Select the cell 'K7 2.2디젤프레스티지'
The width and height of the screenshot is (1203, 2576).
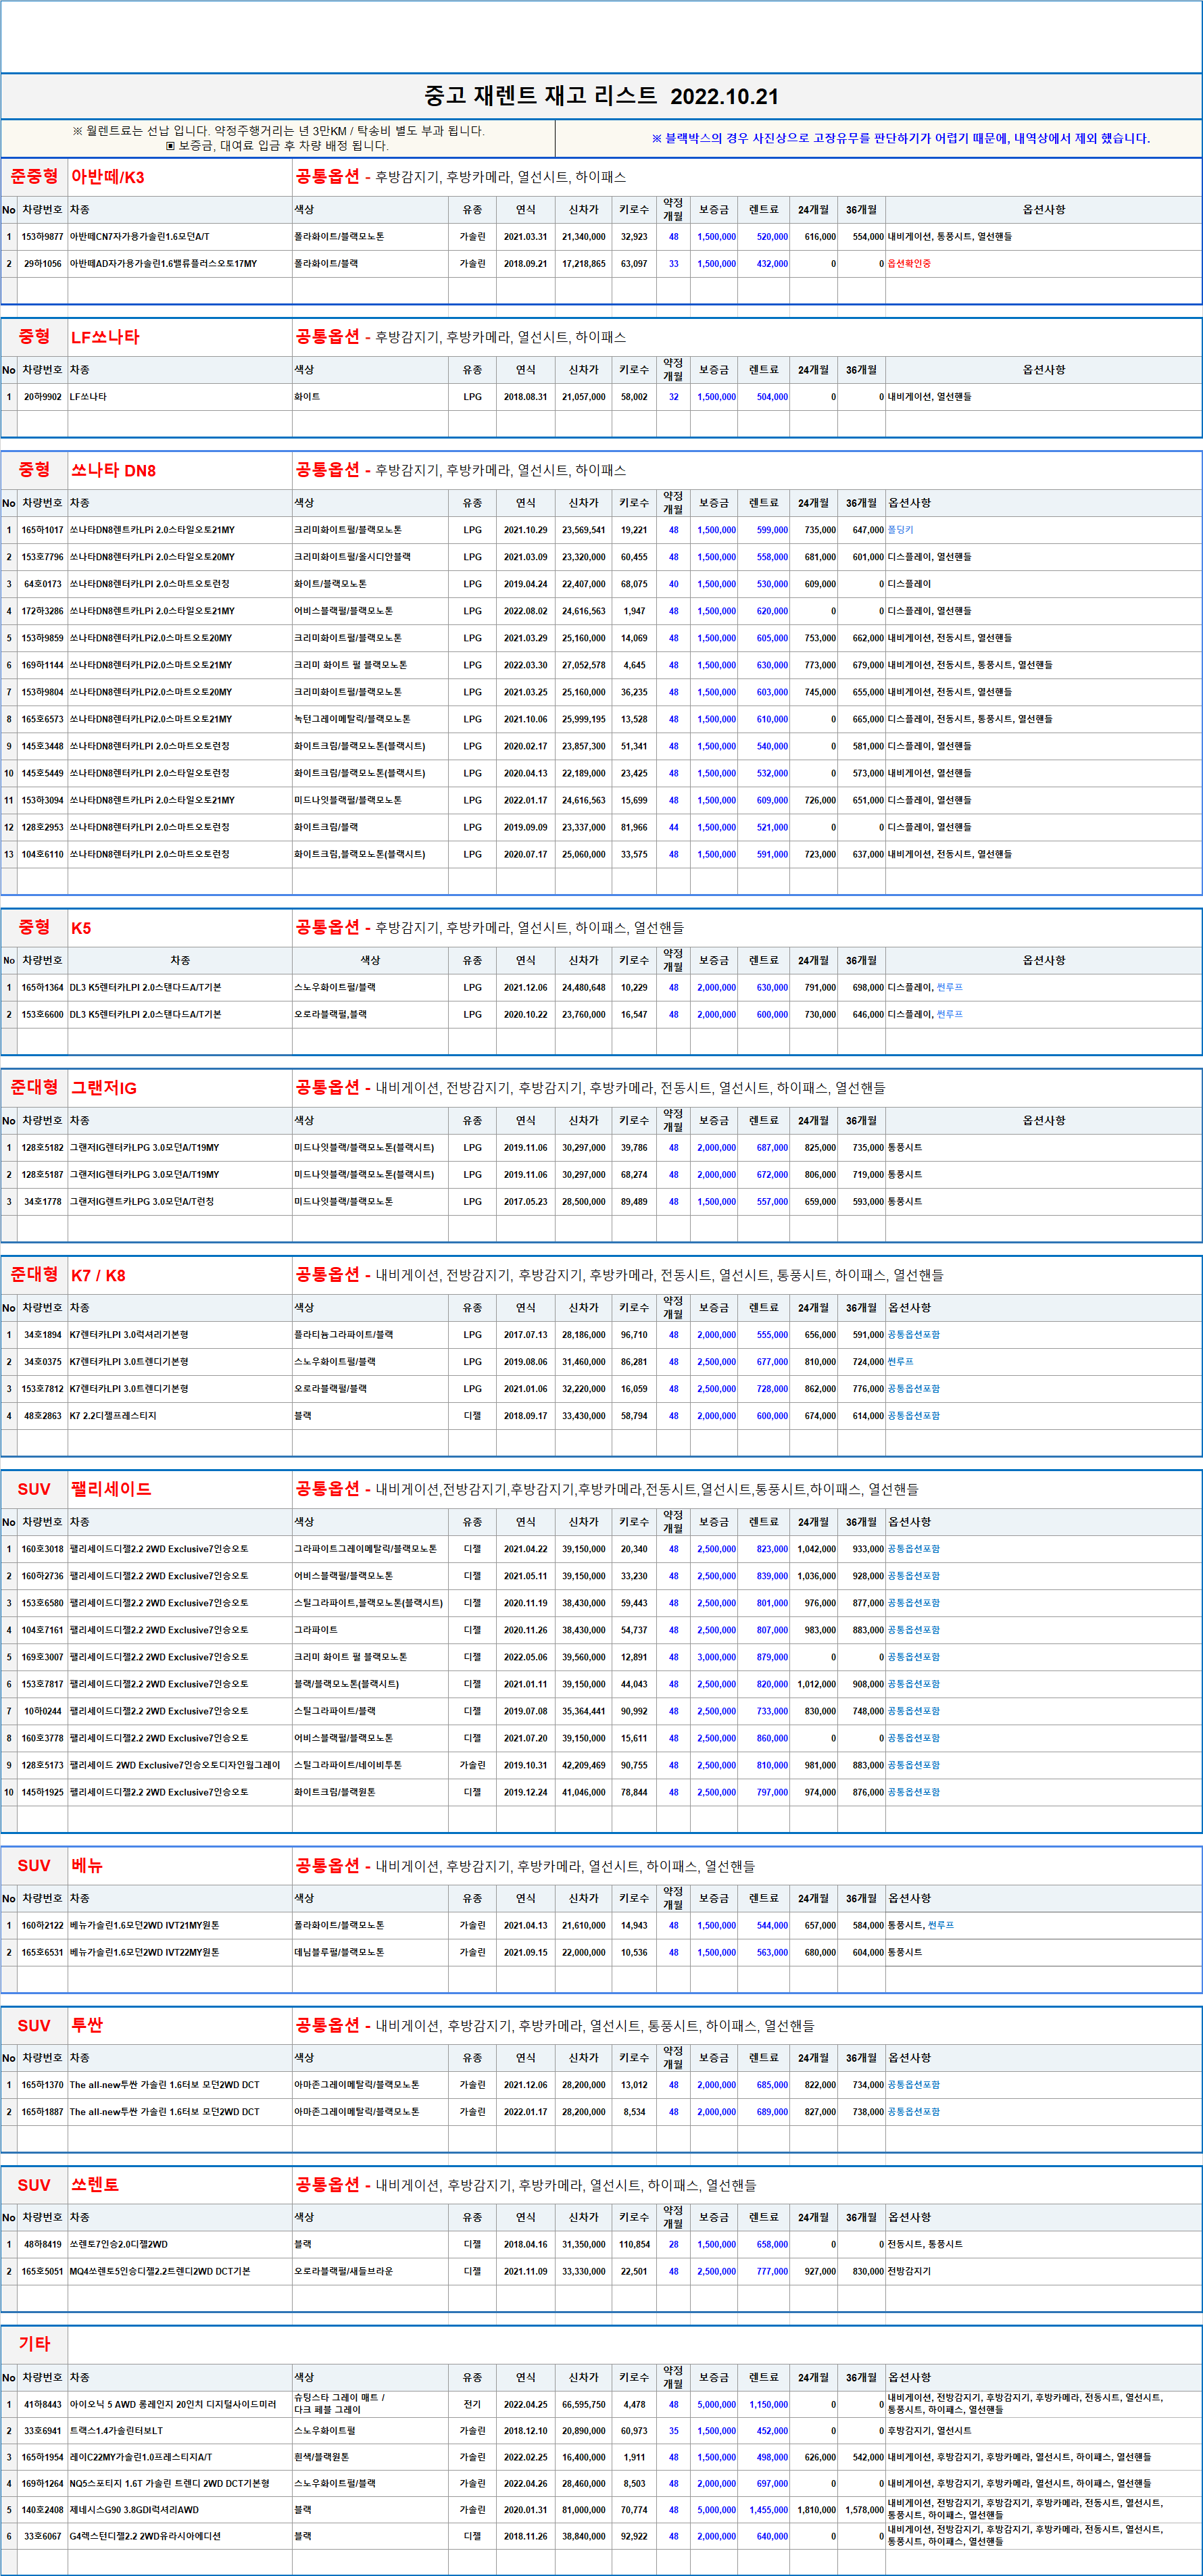pos(113,1416)
